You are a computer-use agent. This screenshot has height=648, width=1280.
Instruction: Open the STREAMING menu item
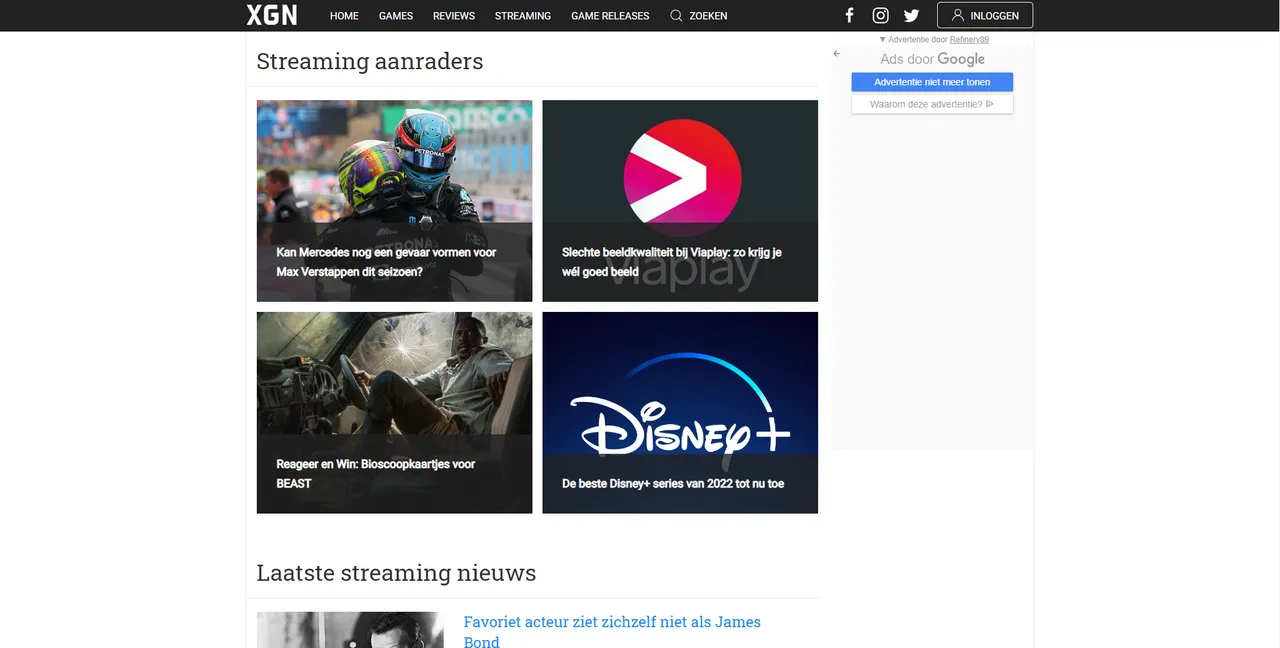tap(523, 16)
